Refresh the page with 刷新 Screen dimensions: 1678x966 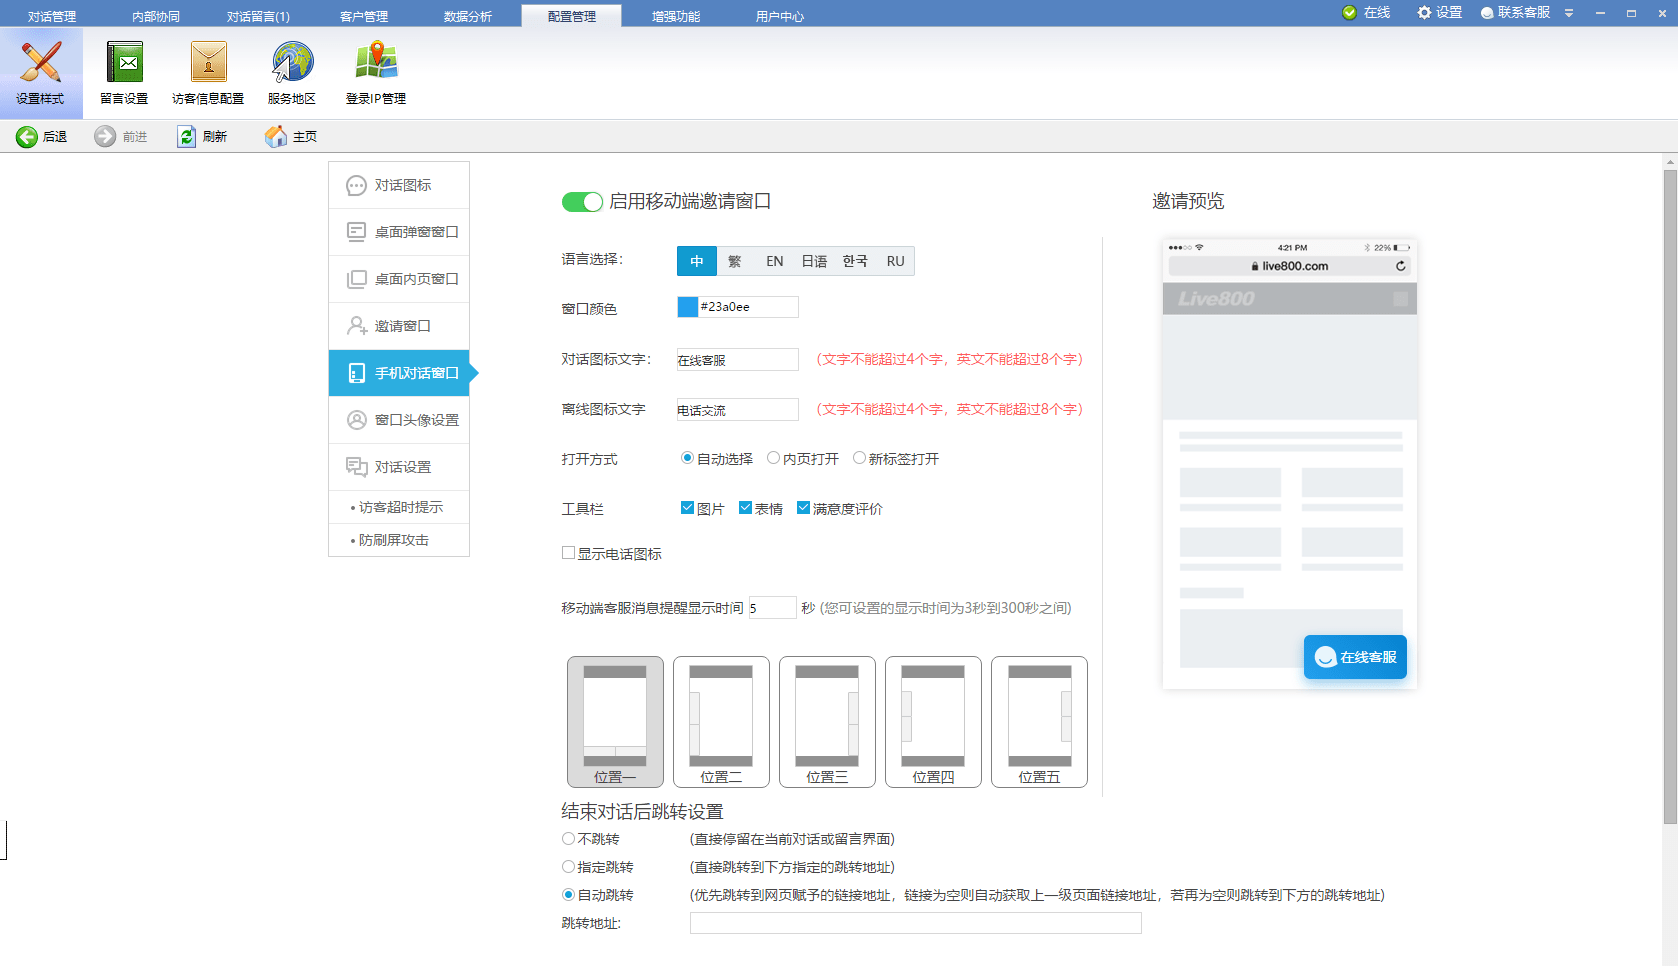point(204,136)
